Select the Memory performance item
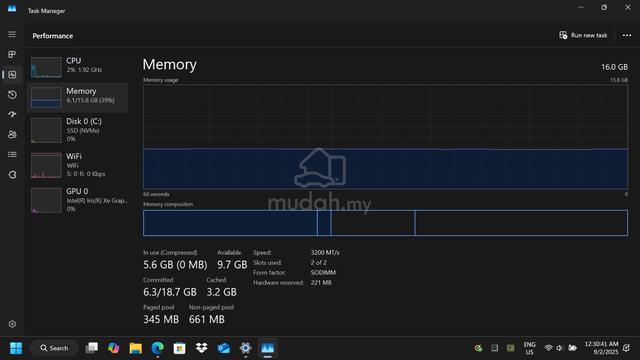This screenshot has width=640, height=360. click(77, 98)
